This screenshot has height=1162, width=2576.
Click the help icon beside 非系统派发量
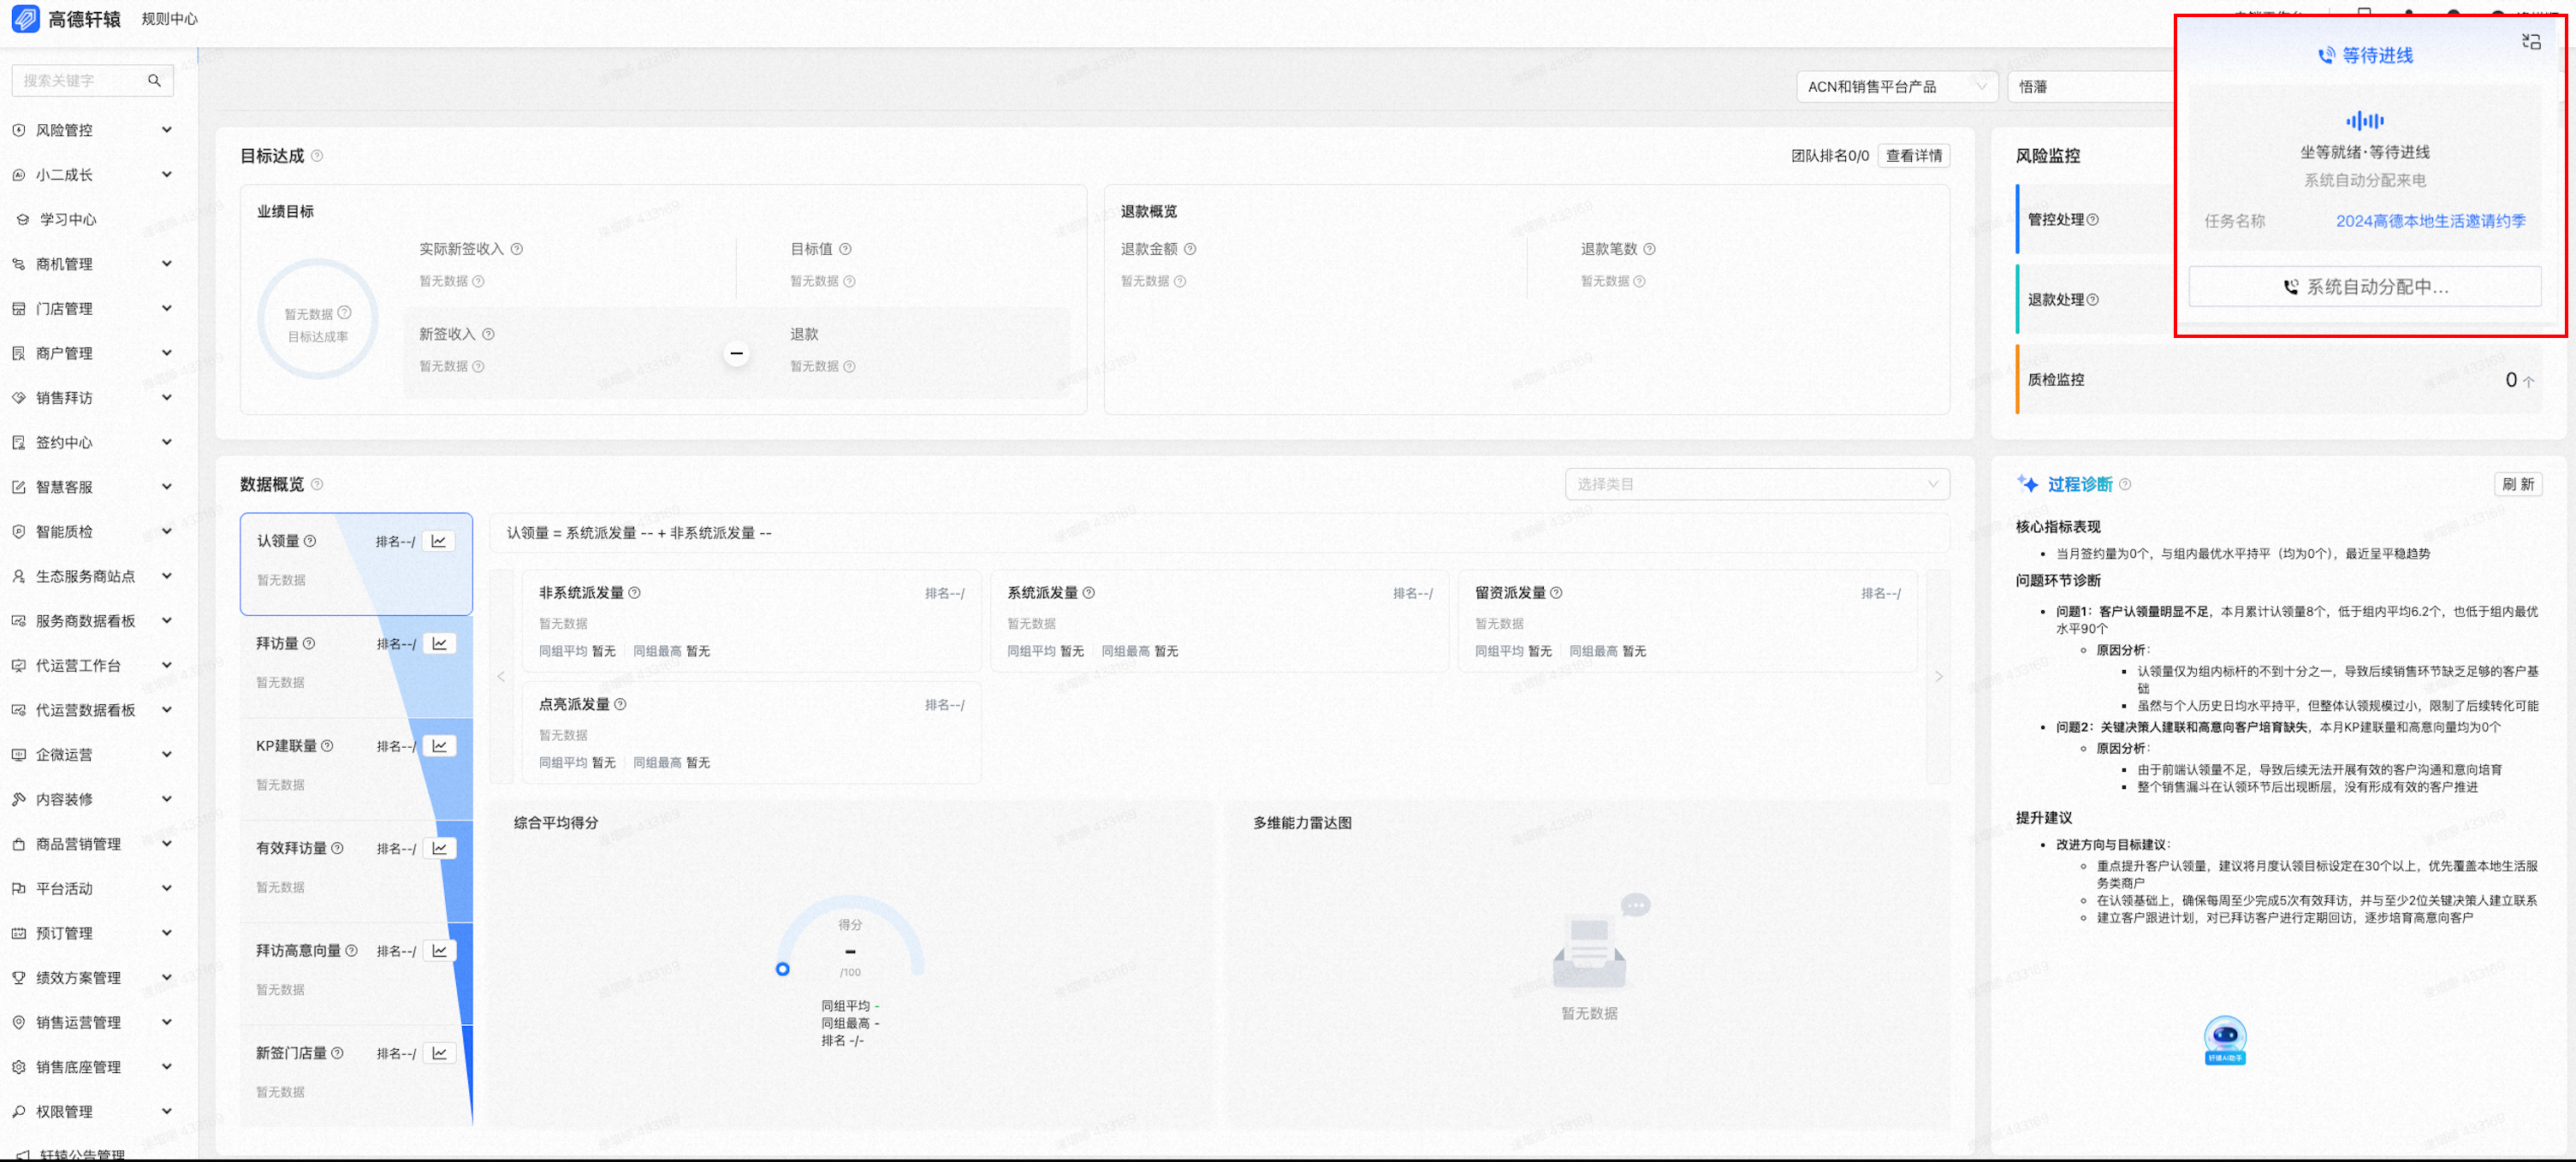634,593
